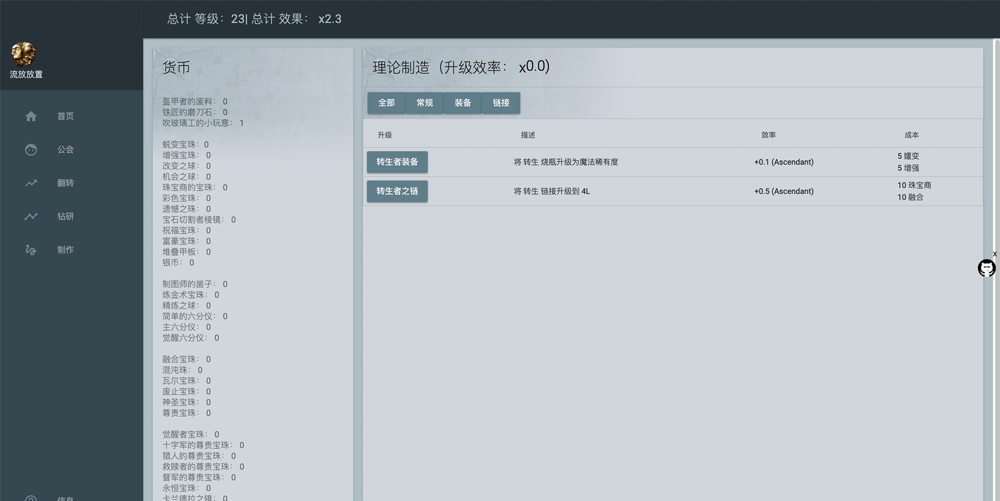Click the +0.5 (Ascendant) efficiency value
Viewport: 1000px width, 501px height.
(x=784, y=191)
